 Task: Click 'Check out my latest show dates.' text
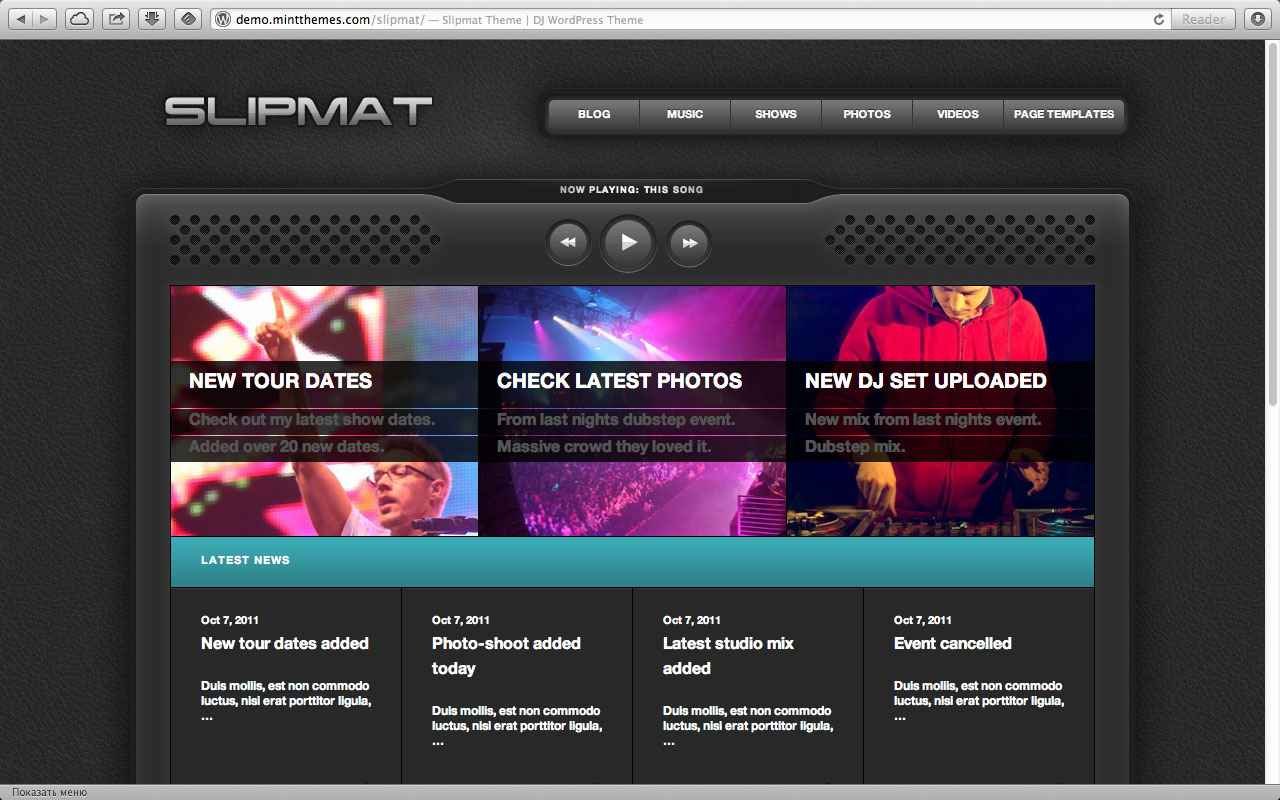pos(312,420)
